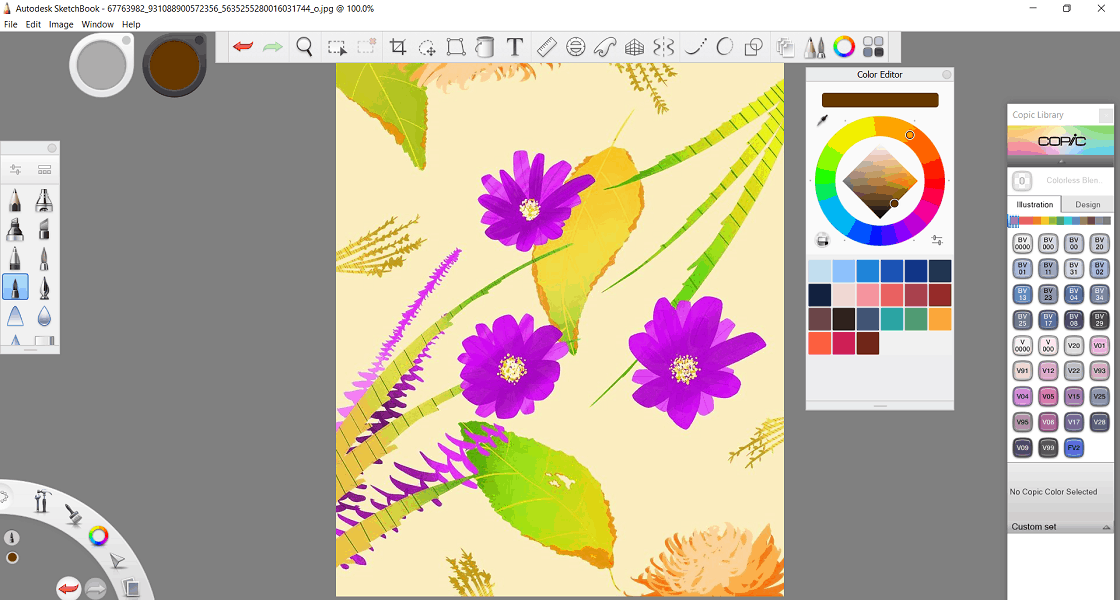Select Copic color BV0000
Viewport: 1120px width, 600px height.
point(1022,244)
